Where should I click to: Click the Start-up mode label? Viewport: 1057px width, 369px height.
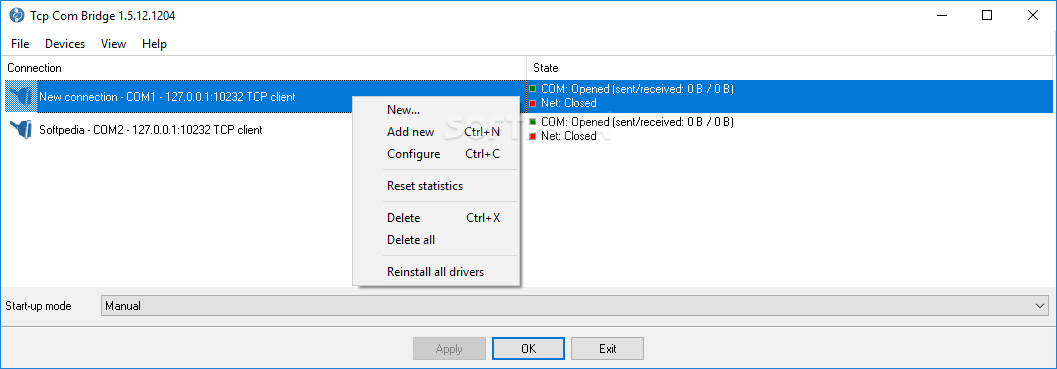(38, 306)
